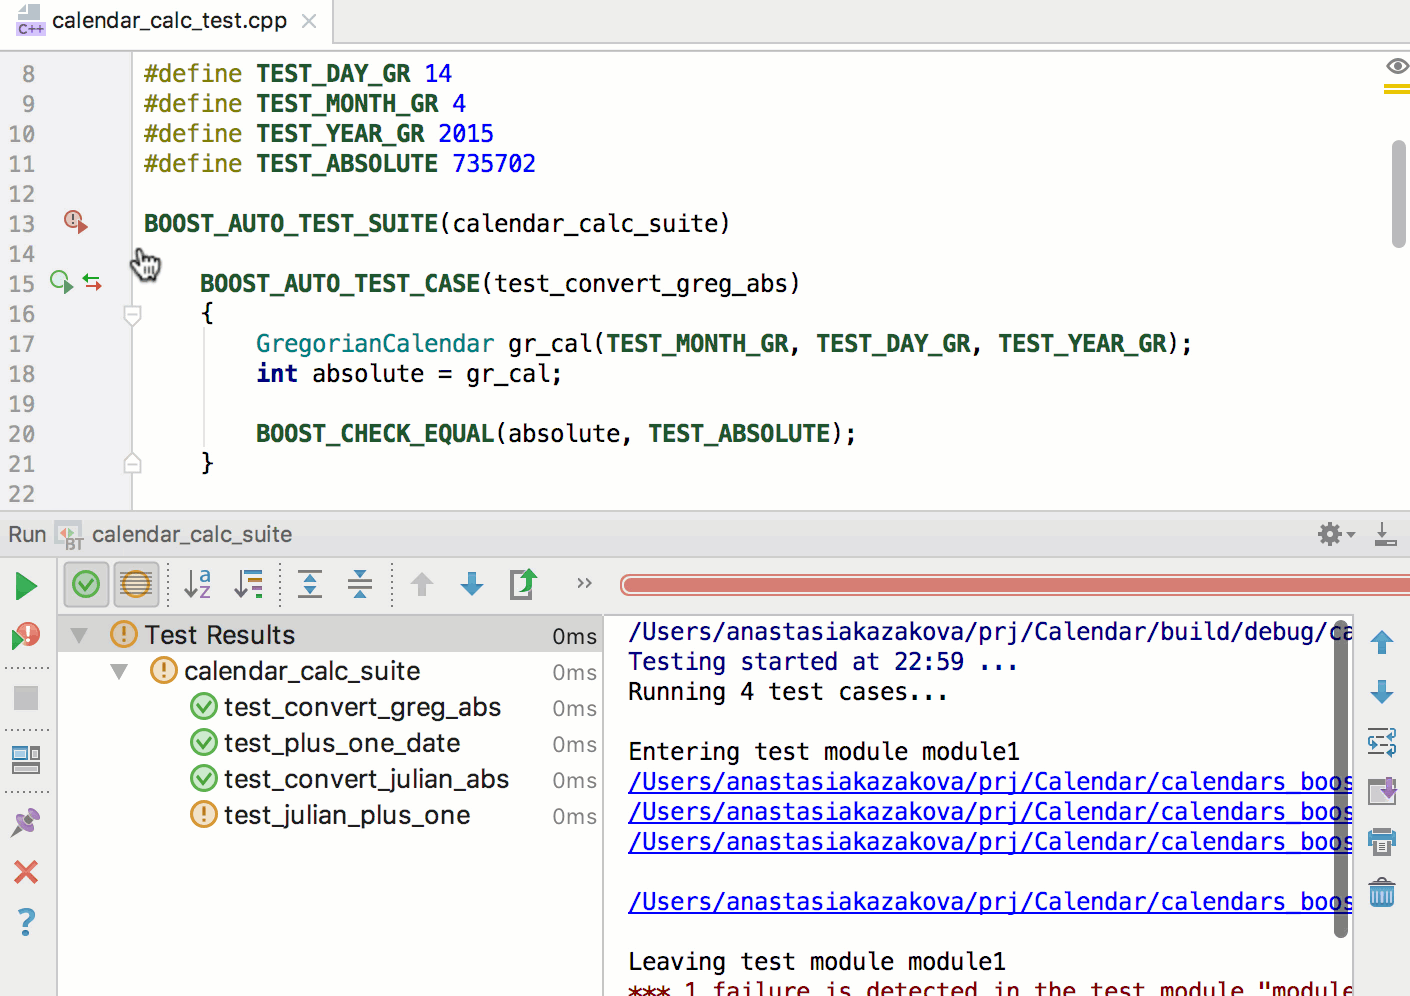Click the red test progress bar
Screen dimensions: 1410x996
click(1014, 585)
